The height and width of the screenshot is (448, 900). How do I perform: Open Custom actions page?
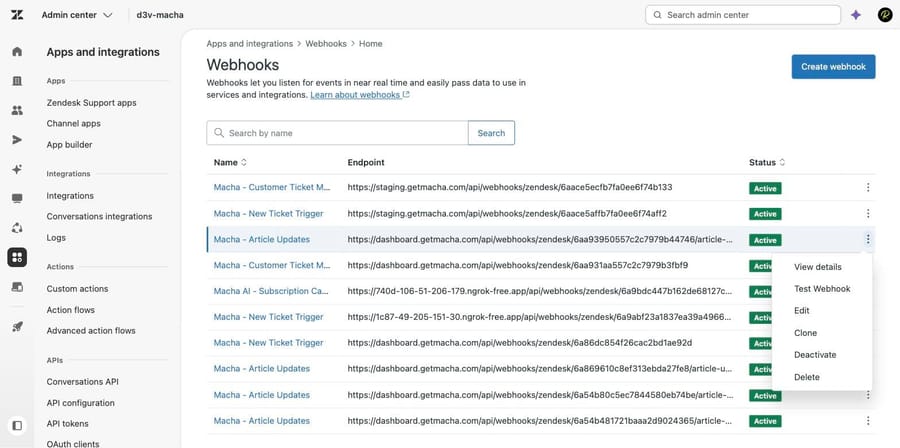[77, 289]
